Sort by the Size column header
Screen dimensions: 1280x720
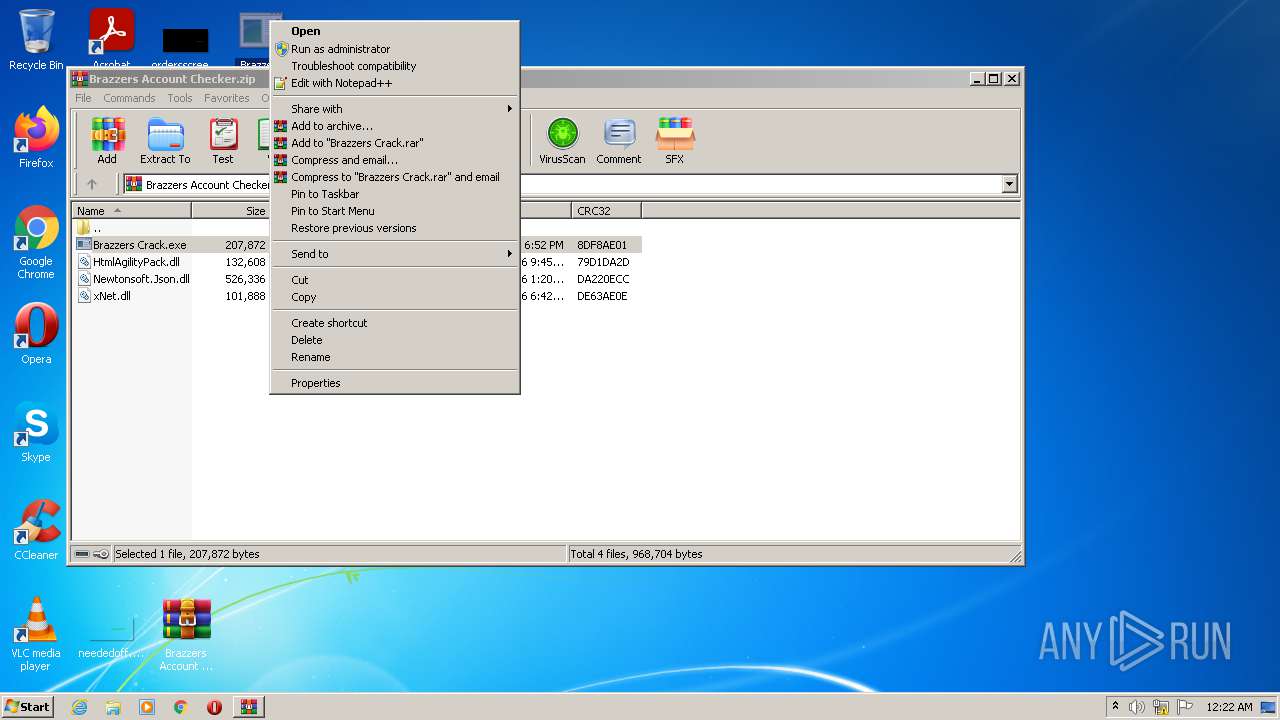tap(231, 211)
